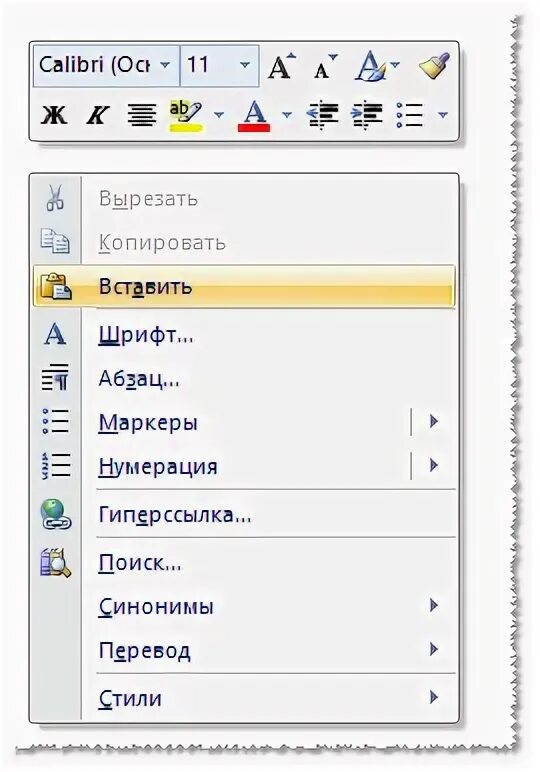Expand arrow next to Маркеры
The image size is (540, 772).
pyautogui.click(x=434, y=421)
